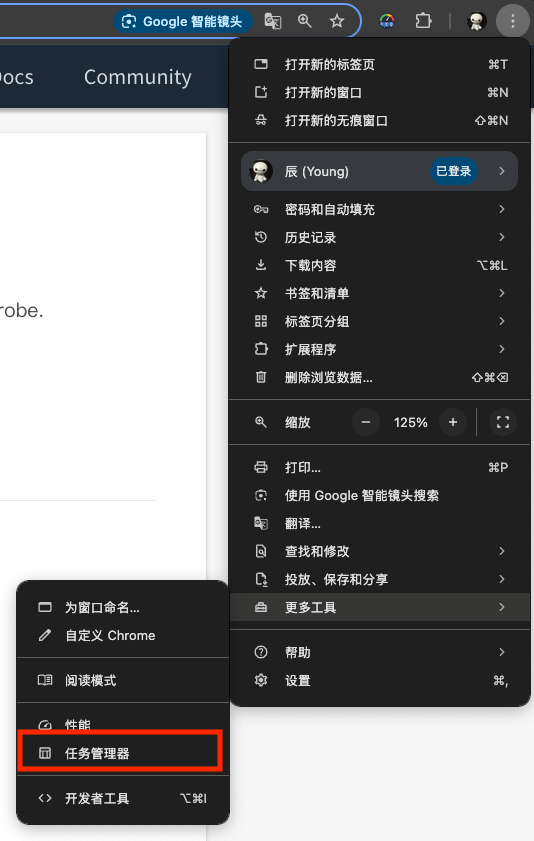Click the colorful extension icon in toolbar

[387, 21]
